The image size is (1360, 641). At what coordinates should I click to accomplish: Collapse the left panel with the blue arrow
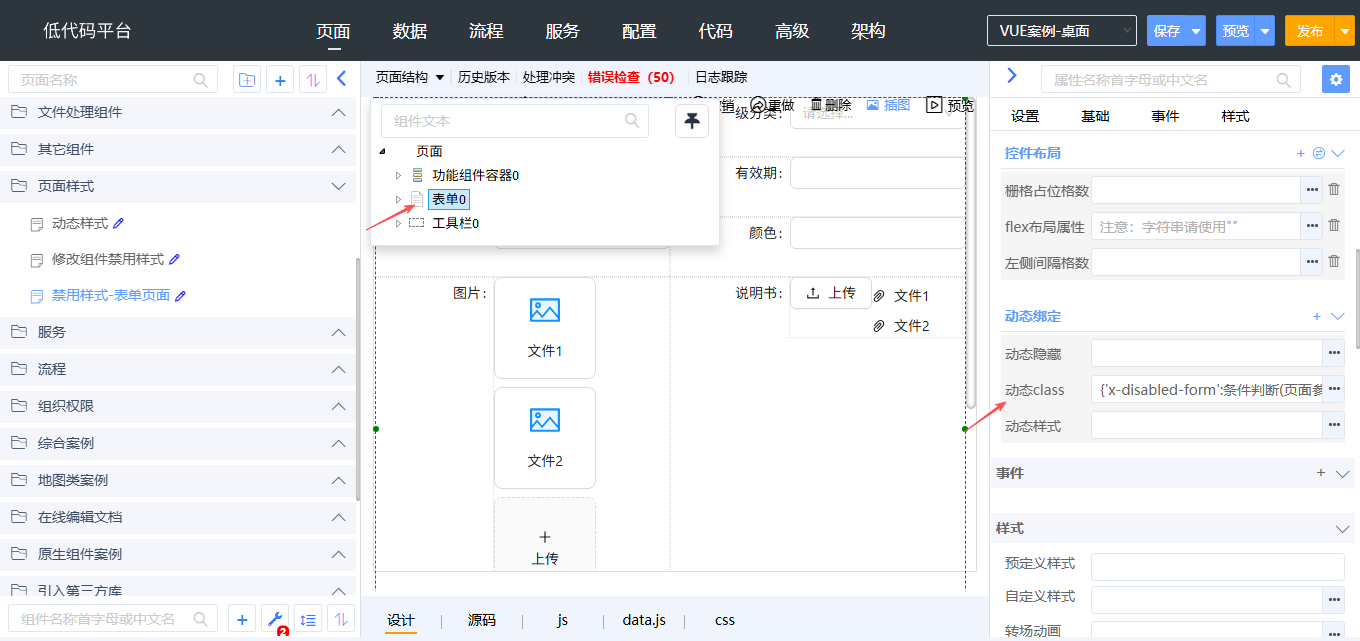pos(341,79)
